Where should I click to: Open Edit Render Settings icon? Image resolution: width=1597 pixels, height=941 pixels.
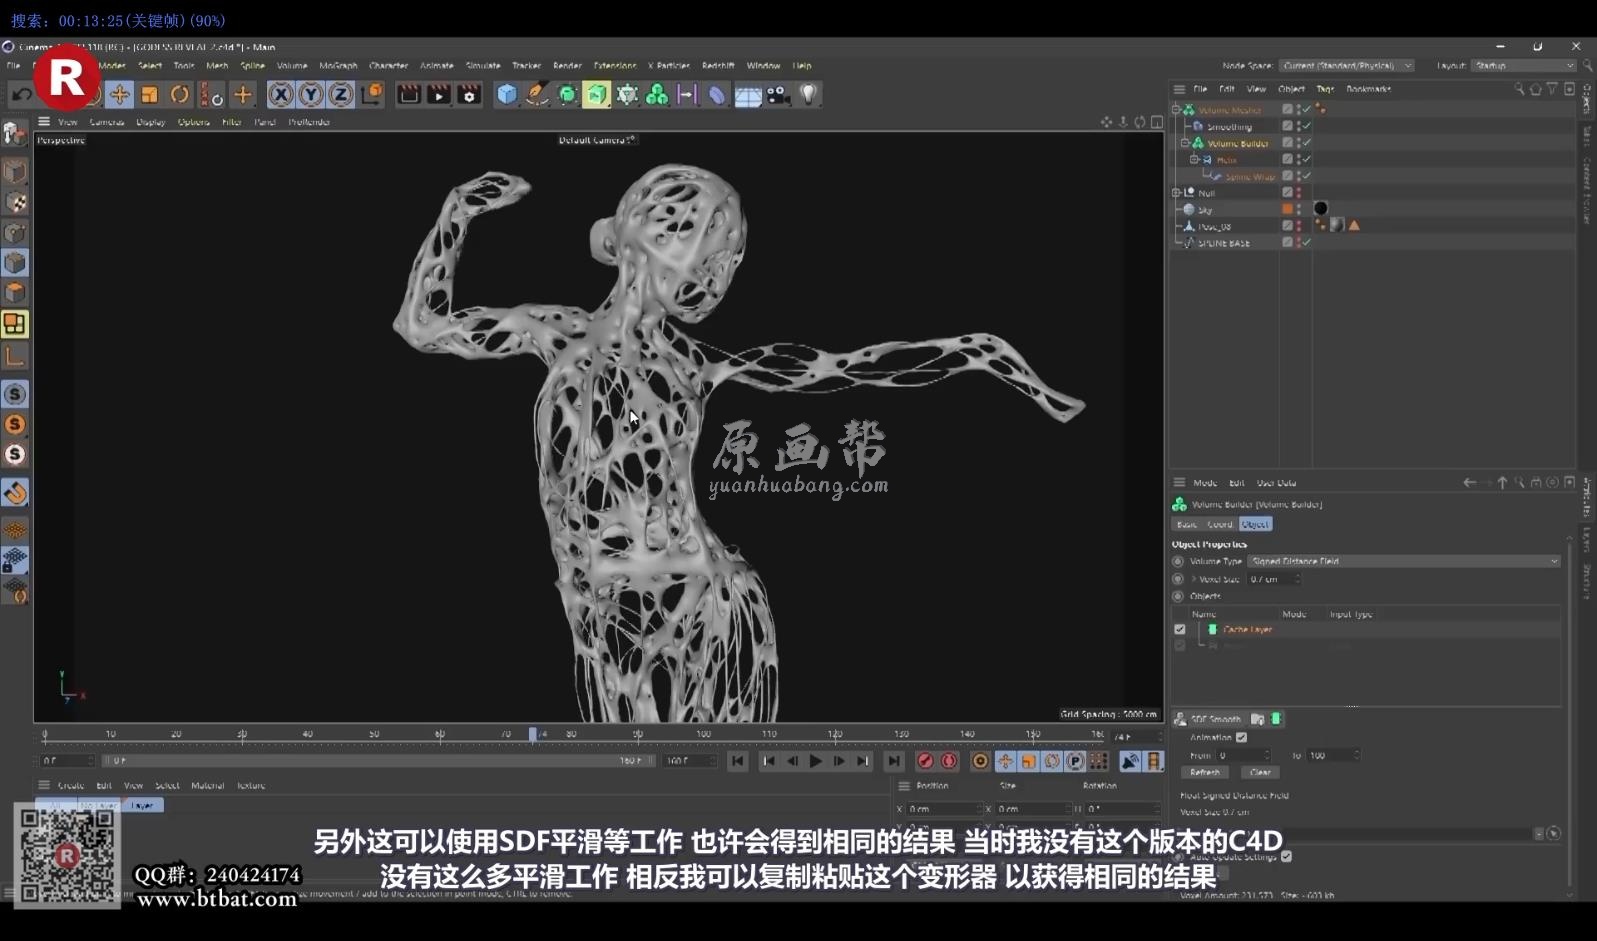click(x=469, y=94)
